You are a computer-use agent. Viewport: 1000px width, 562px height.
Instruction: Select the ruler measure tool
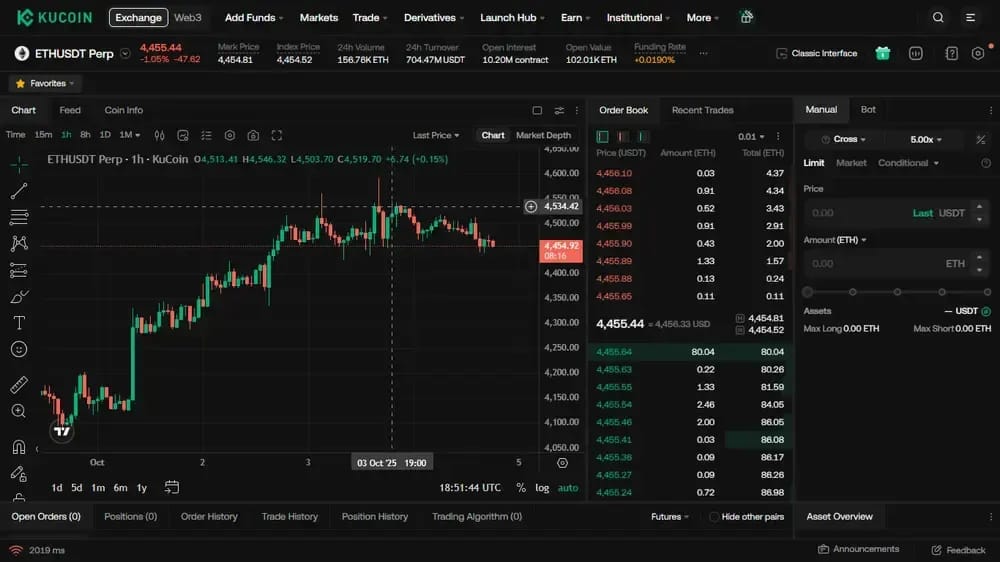[x=19, y=385]
